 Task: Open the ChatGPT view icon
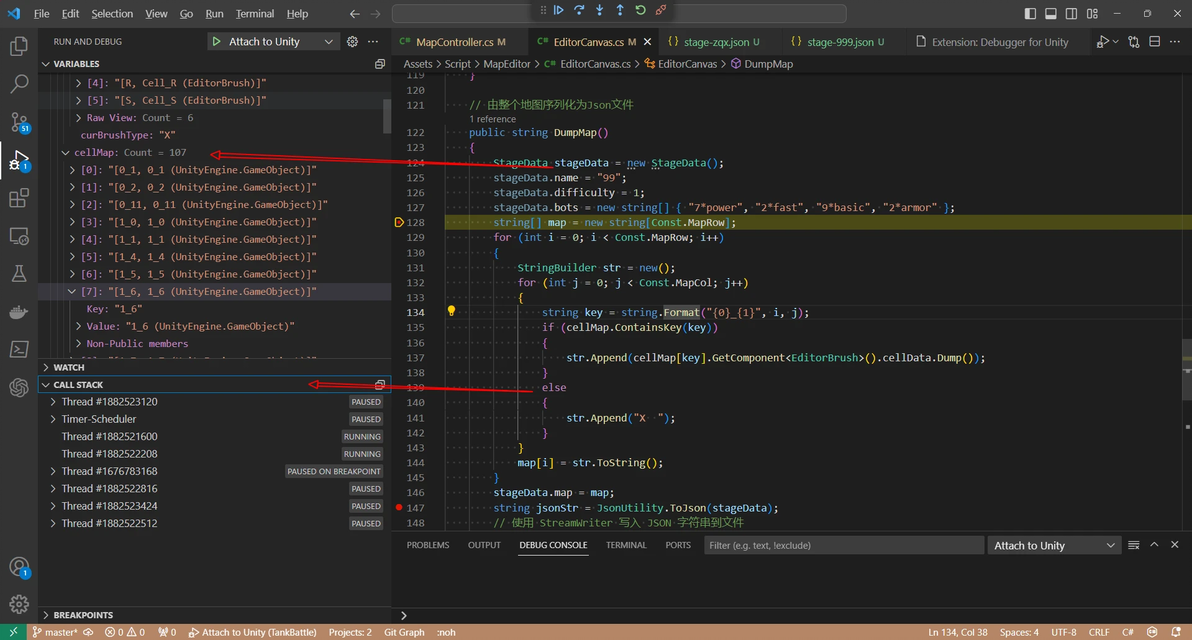(x=19, y=387)
